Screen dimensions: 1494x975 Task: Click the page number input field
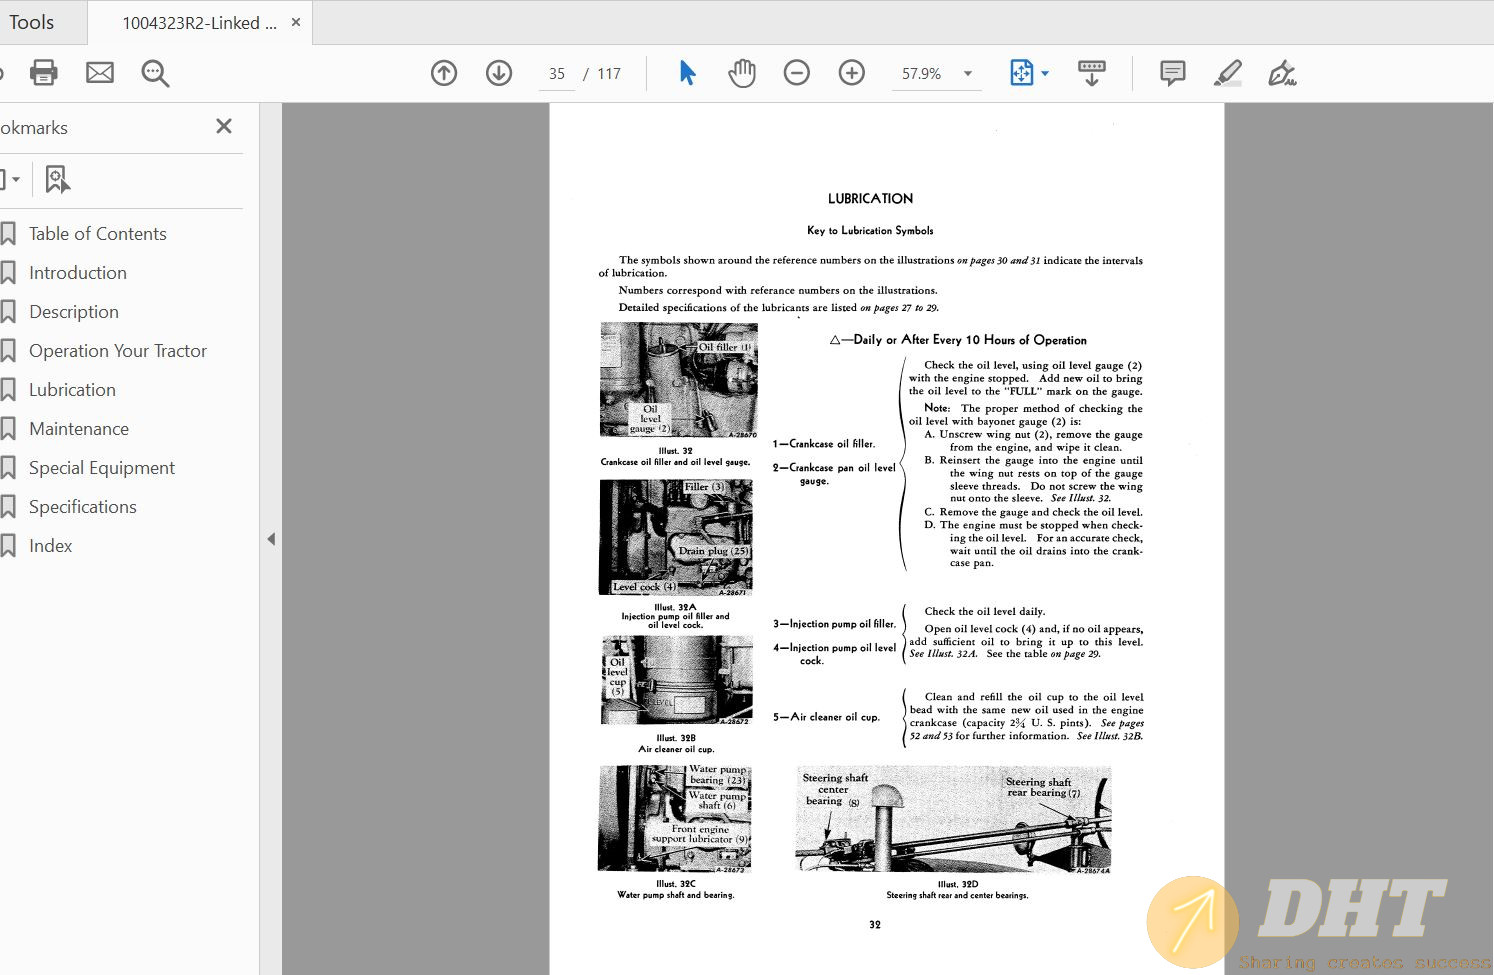click(557, 74)
